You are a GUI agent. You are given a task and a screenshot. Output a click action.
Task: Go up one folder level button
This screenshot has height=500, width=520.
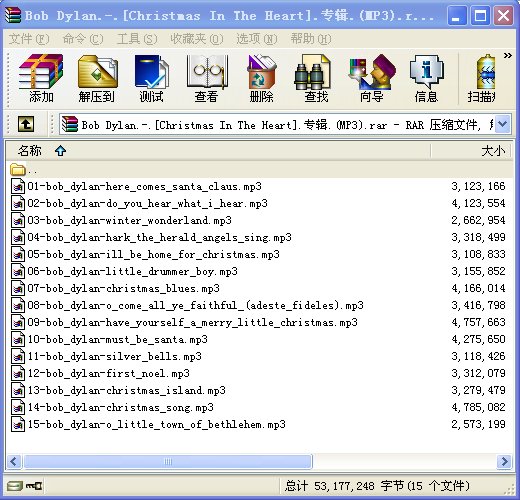26,124
